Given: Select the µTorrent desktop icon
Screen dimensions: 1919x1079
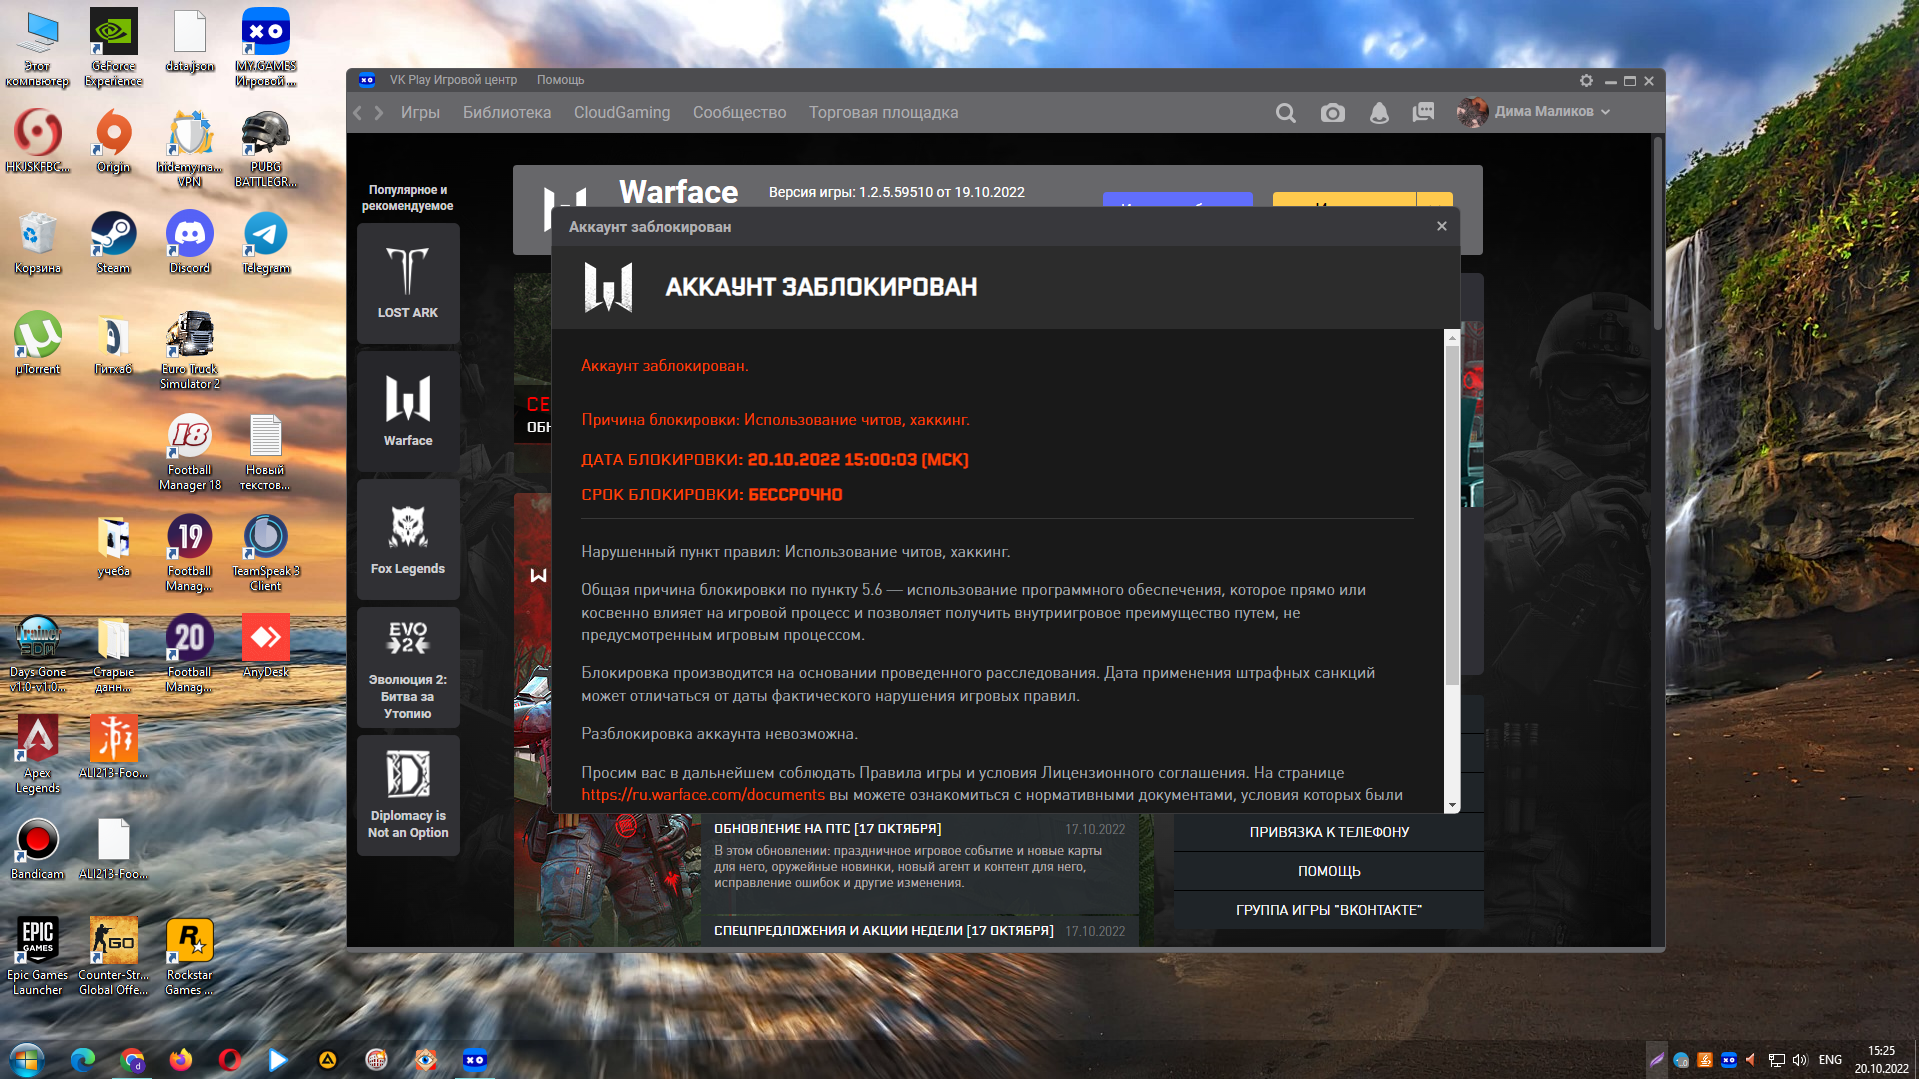Looking at the screenshot, I should [x=37, y=344].
